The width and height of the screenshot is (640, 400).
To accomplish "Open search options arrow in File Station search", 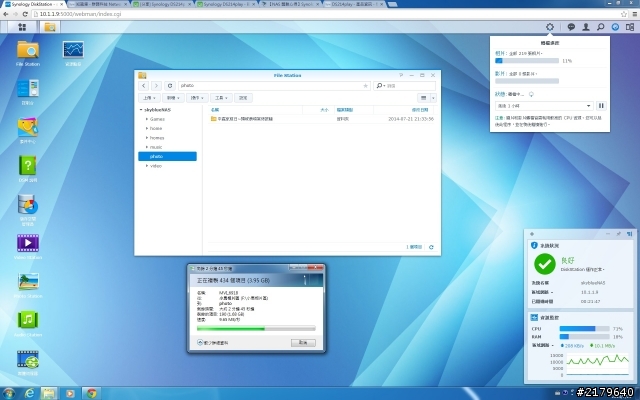I will coord(384,86).
